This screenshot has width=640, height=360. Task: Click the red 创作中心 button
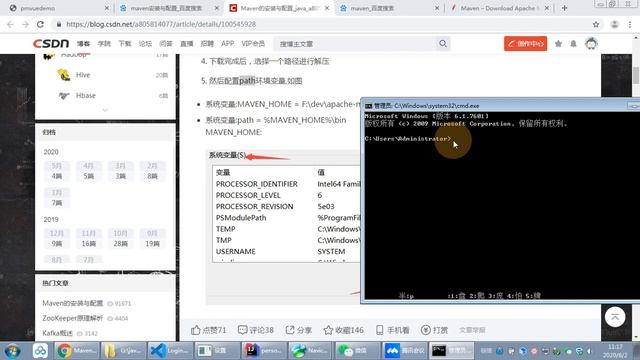525,44
